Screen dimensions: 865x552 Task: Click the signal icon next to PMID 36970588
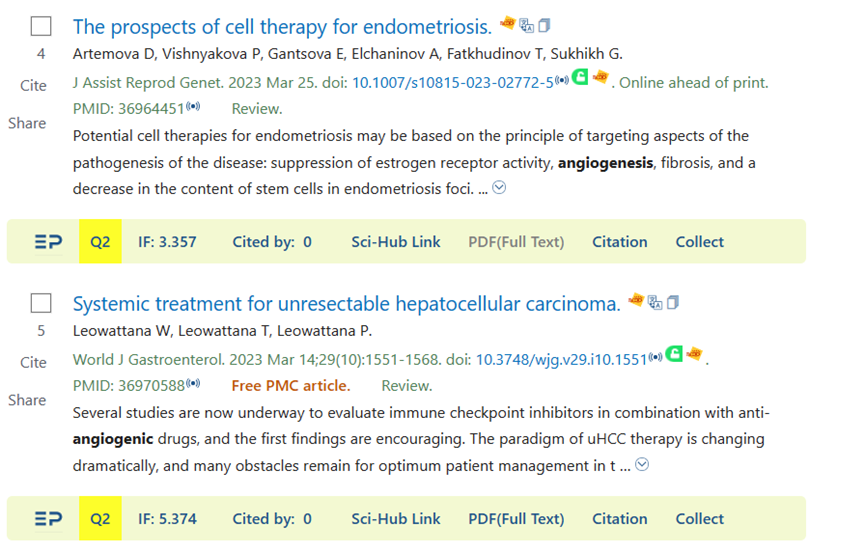coord(193,383)
